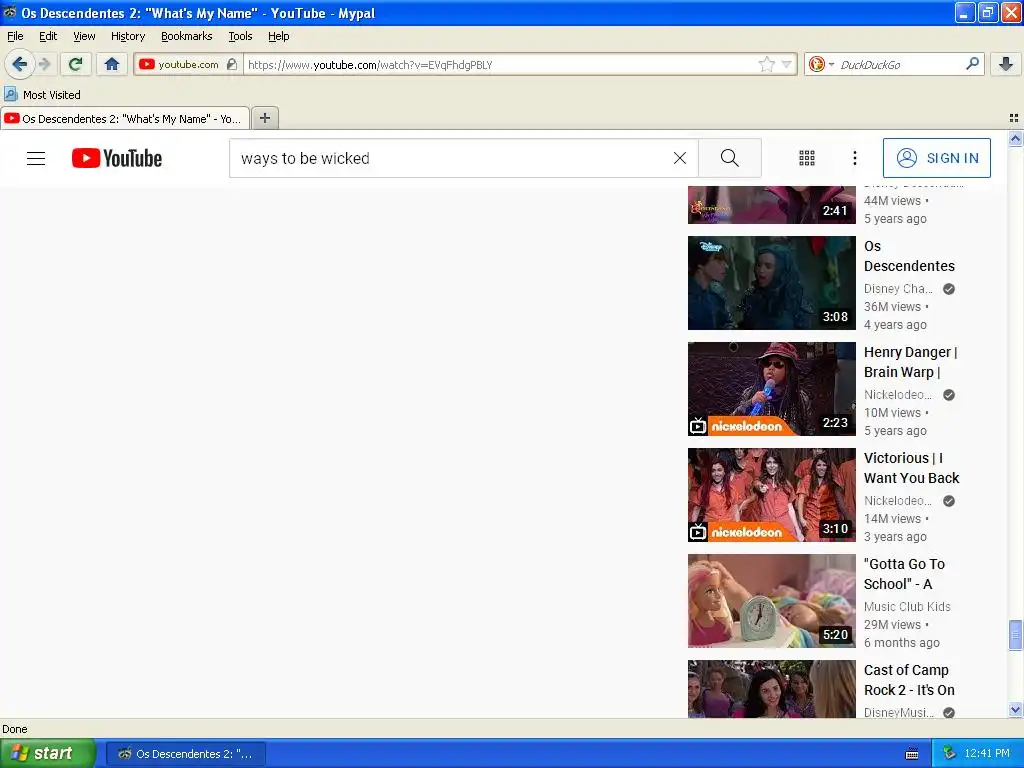Focus the address bar URL
This screenshot has height=768, width=1024.
tap(500, 65)
